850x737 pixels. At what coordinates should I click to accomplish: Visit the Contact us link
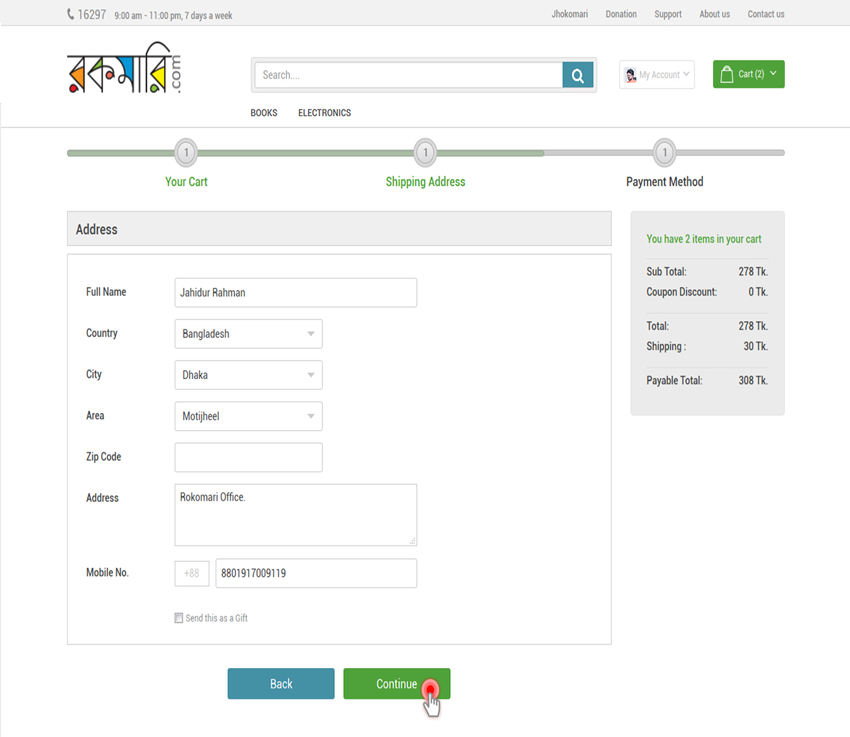point(766,14)
